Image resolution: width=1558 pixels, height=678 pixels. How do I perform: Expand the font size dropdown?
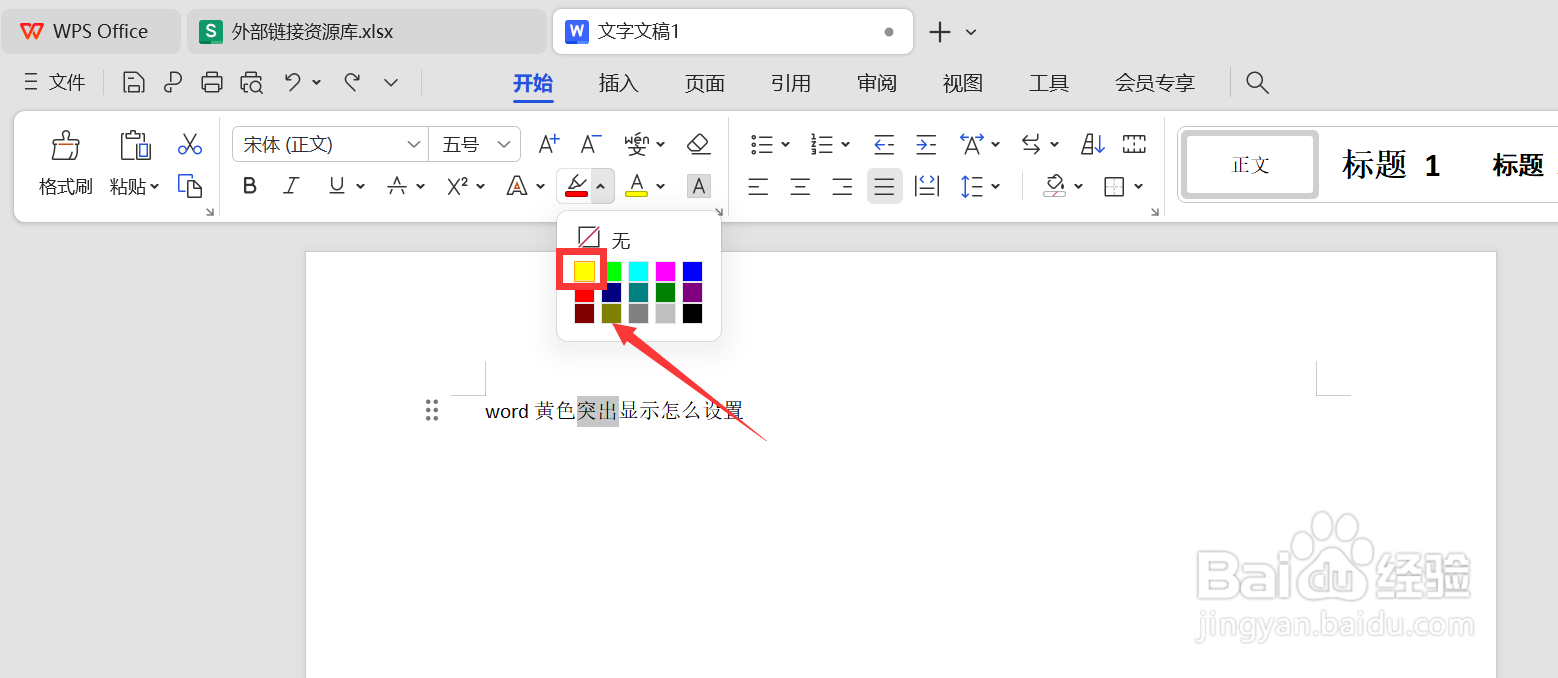[x=503, y=143]
